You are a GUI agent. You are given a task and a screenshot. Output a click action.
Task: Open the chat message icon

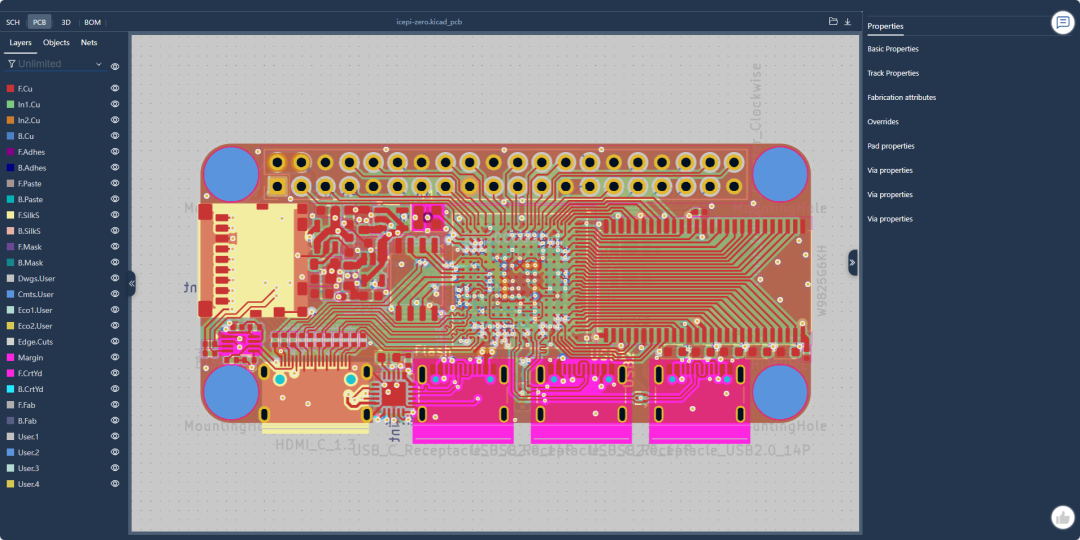(1063, 22)
